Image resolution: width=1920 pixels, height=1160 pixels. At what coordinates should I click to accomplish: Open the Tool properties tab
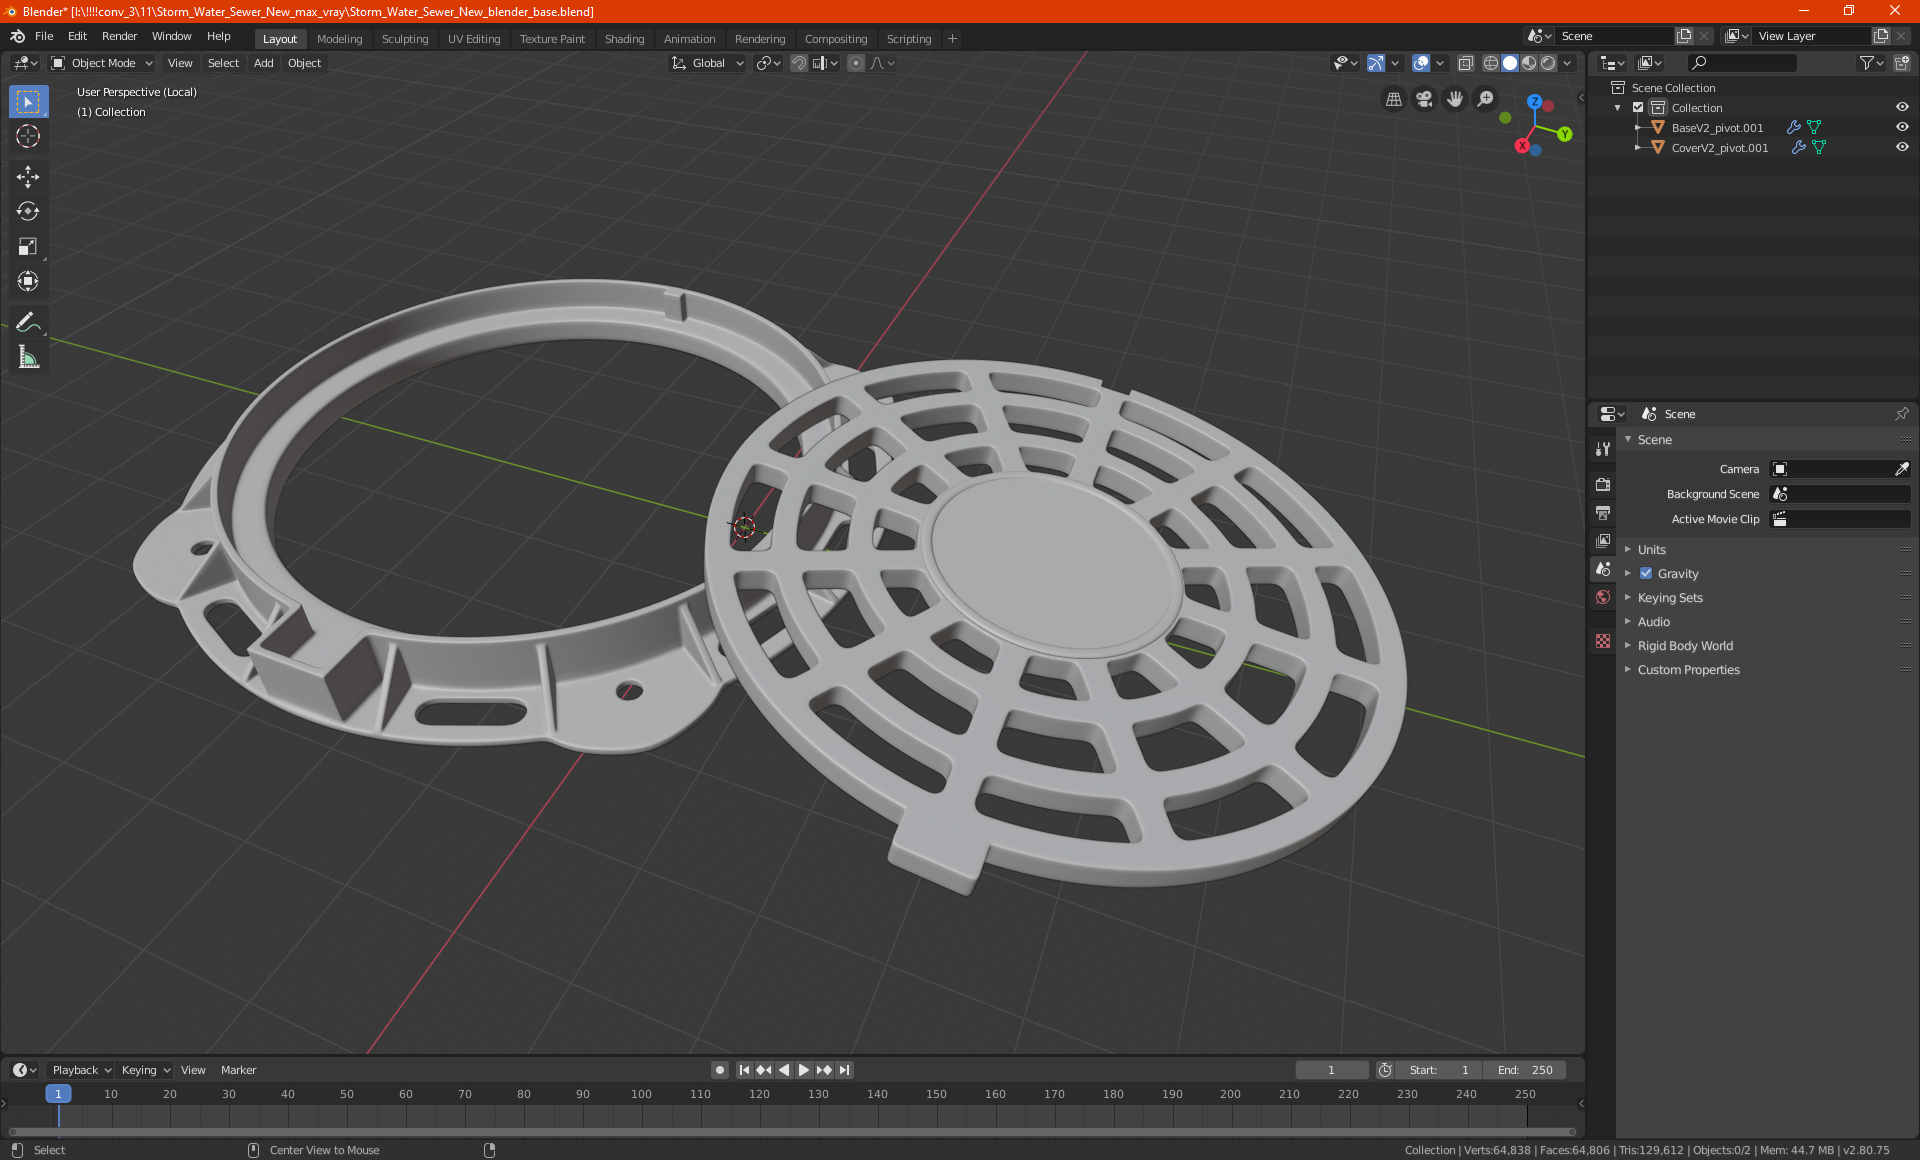tap(1603, 449)
